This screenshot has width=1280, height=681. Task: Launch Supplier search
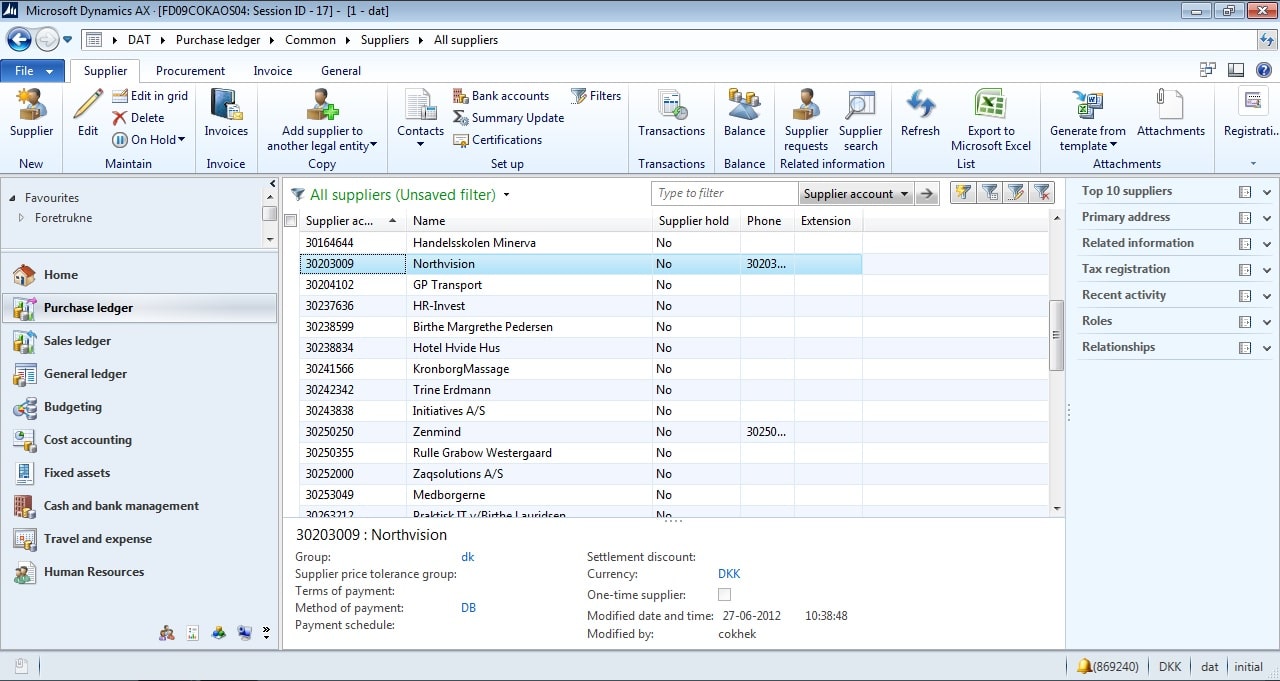pyautogui.click(x=860, y=120)
